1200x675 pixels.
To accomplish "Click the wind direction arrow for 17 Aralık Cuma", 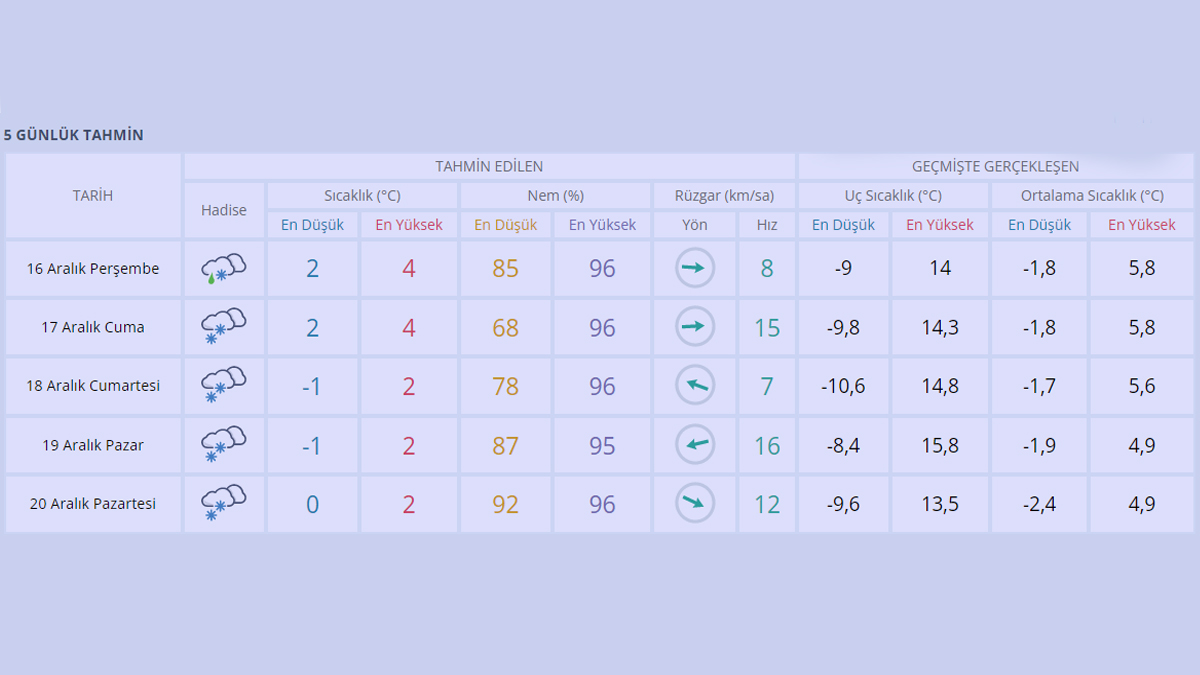I will click(x=695, y=327).
